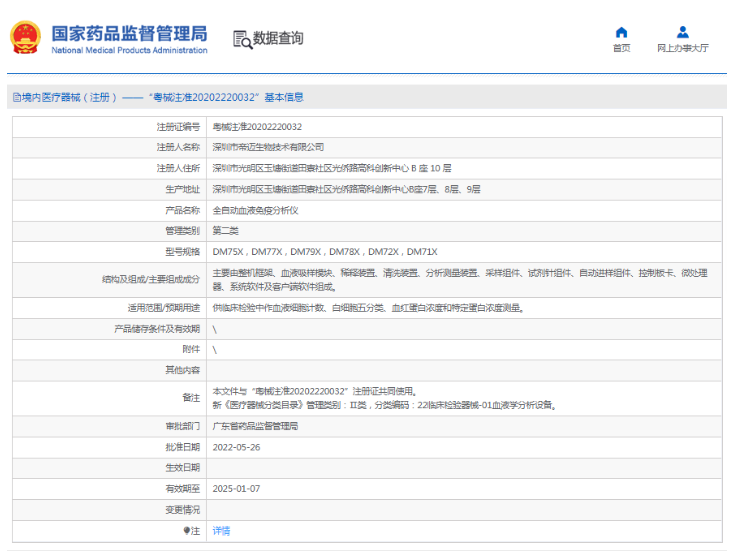Click the 审批部门 label
Viewport: 744px width, 560px height.
[x=183, y=426]
